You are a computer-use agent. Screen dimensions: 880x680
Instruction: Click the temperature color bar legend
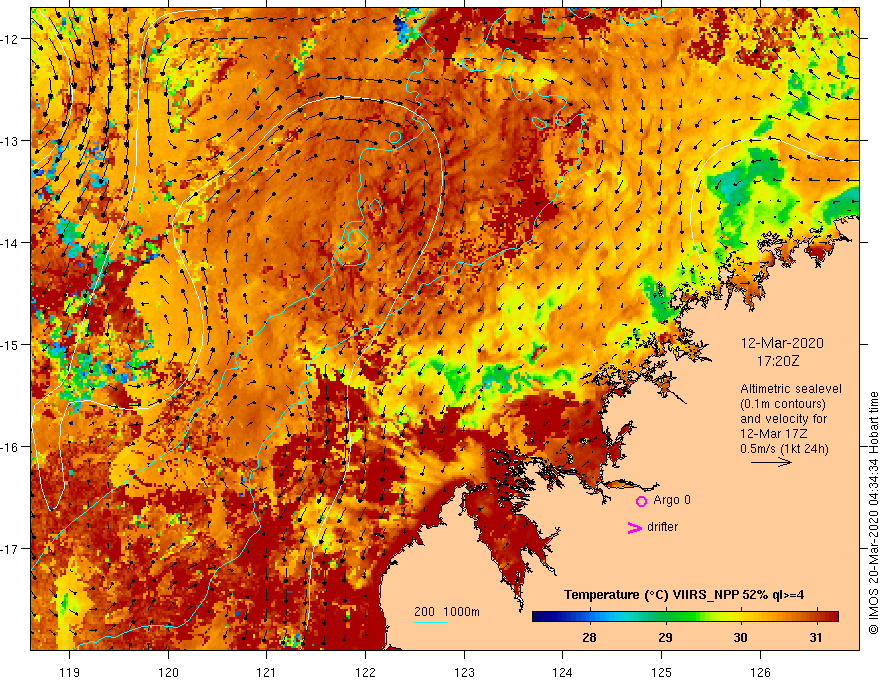click(x=685, y=616)
